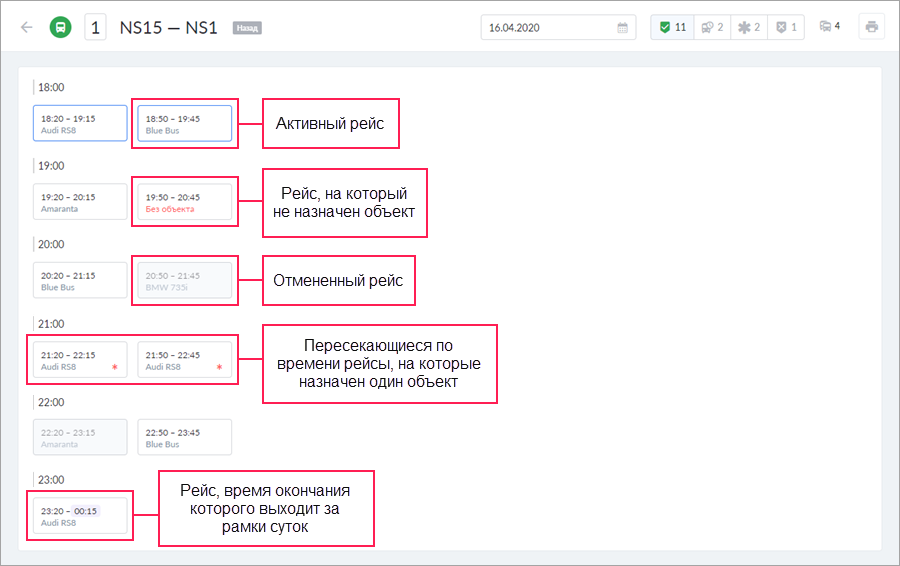Image resolution: width=900 pixels, height=566 pixels.
Task: Click the back arrow icon
Action: click(x=26, y=27)
